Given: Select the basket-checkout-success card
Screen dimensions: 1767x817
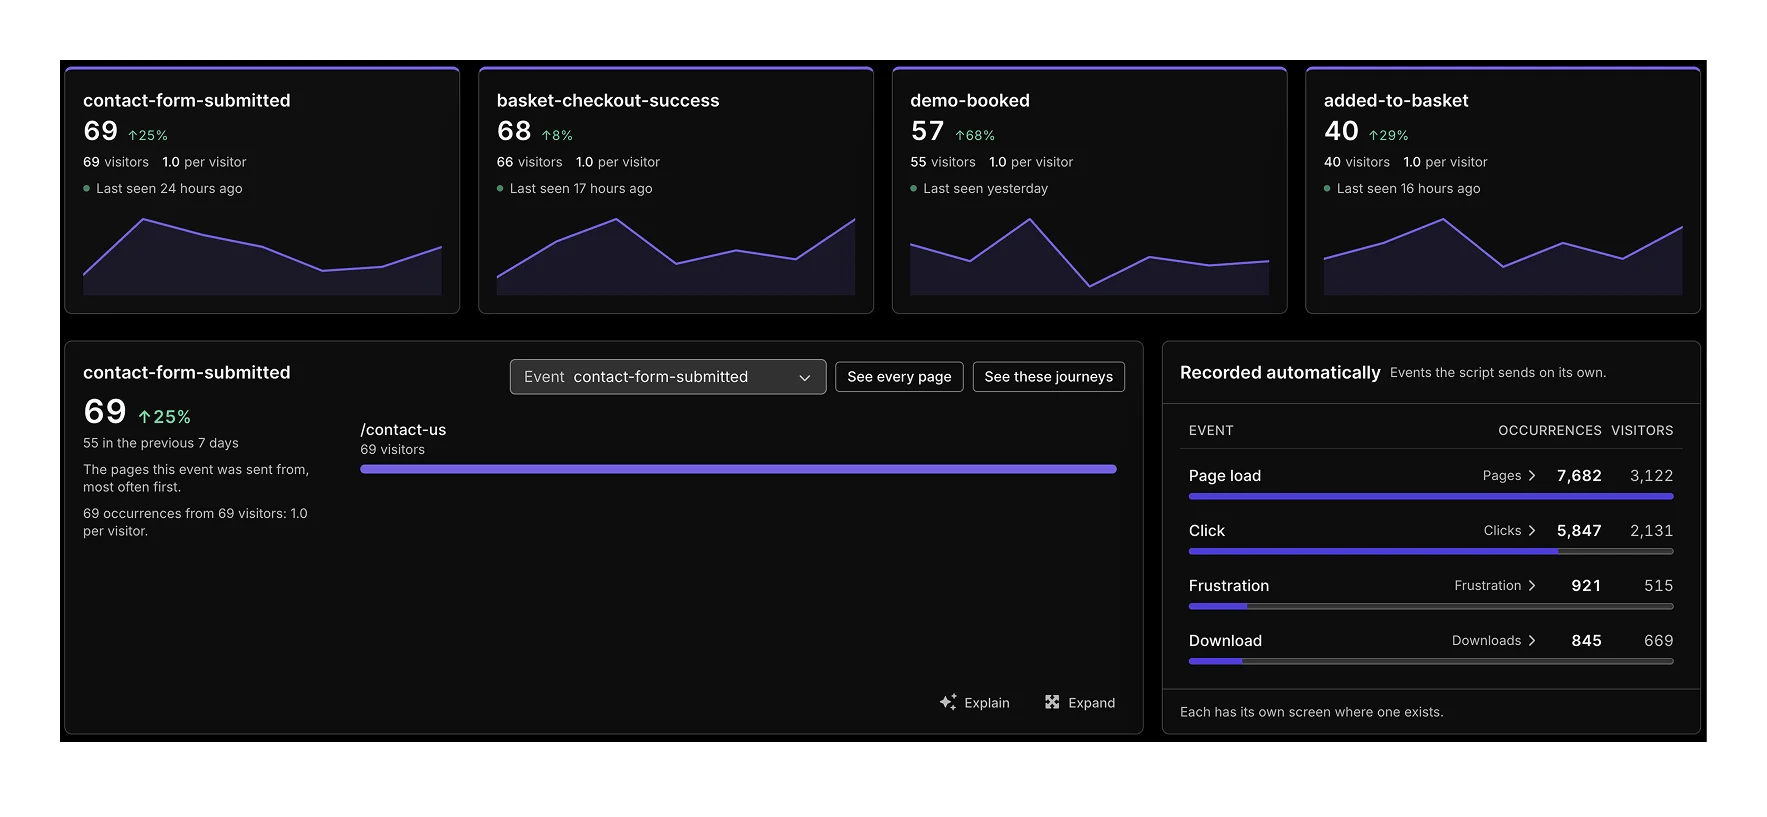Looking at the screenshot, I should click(x=676, y=190).
